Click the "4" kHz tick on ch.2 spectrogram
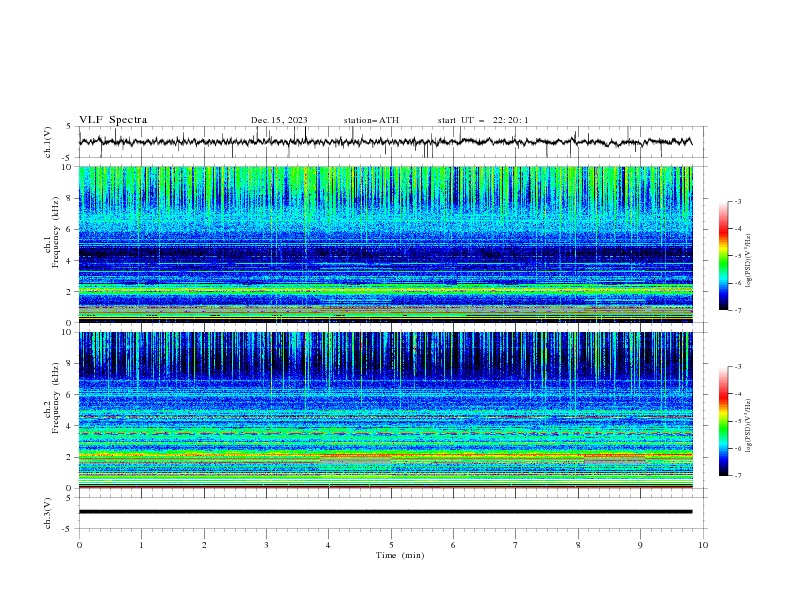Screen dimensions: 792x612 70,426
